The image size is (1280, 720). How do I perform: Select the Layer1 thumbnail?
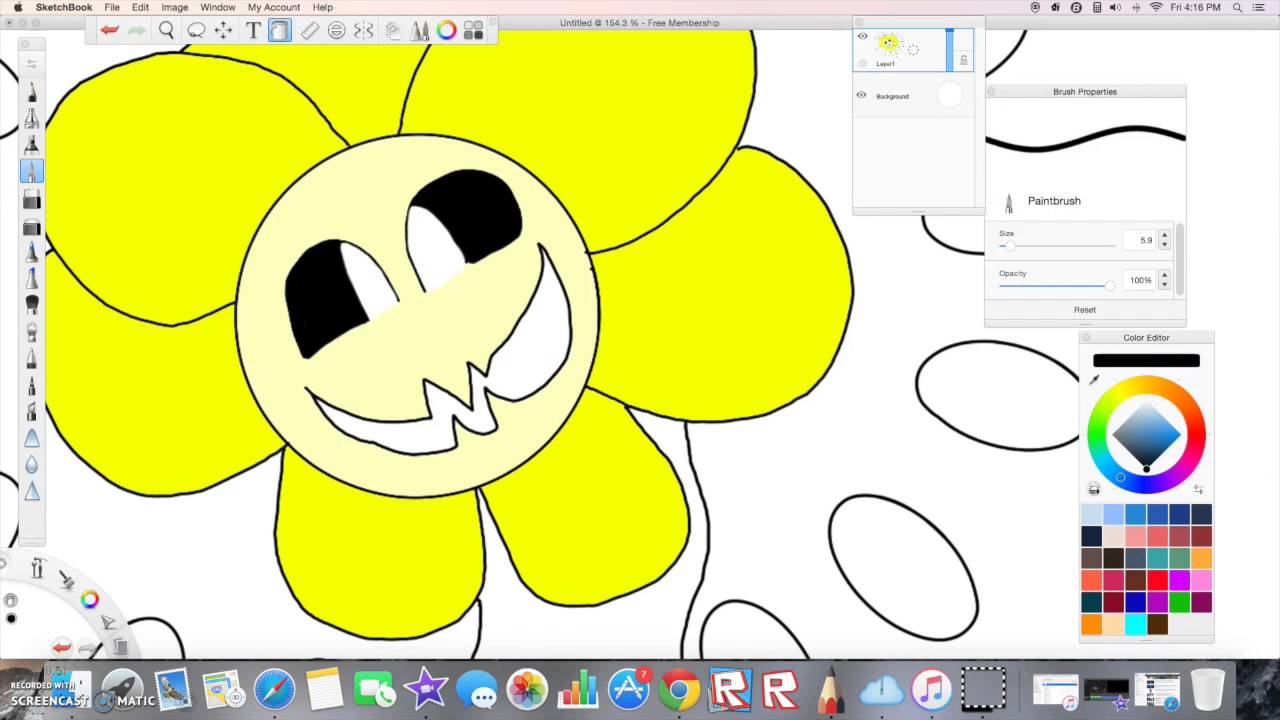point(896,44)
